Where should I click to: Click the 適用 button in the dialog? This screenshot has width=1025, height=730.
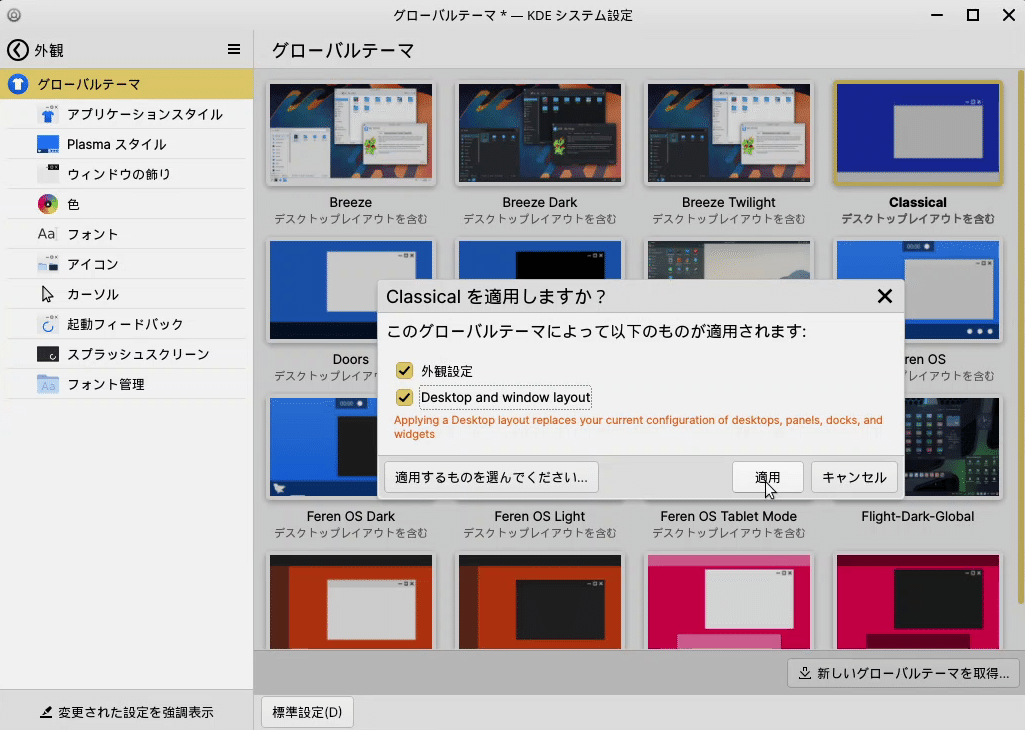pyautogui.click(x=767, y=477)
